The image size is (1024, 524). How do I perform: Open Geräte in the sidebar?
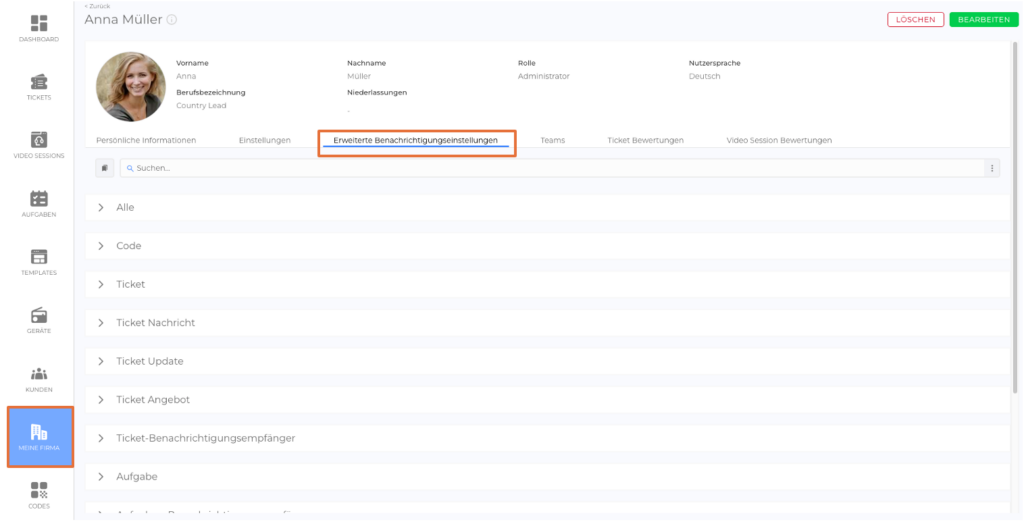tap(39, 316)
